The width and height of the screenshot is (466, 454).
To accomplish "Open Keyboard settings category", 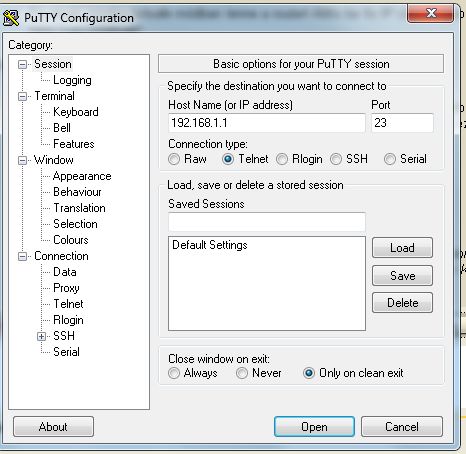I will [x=76, y=112].
